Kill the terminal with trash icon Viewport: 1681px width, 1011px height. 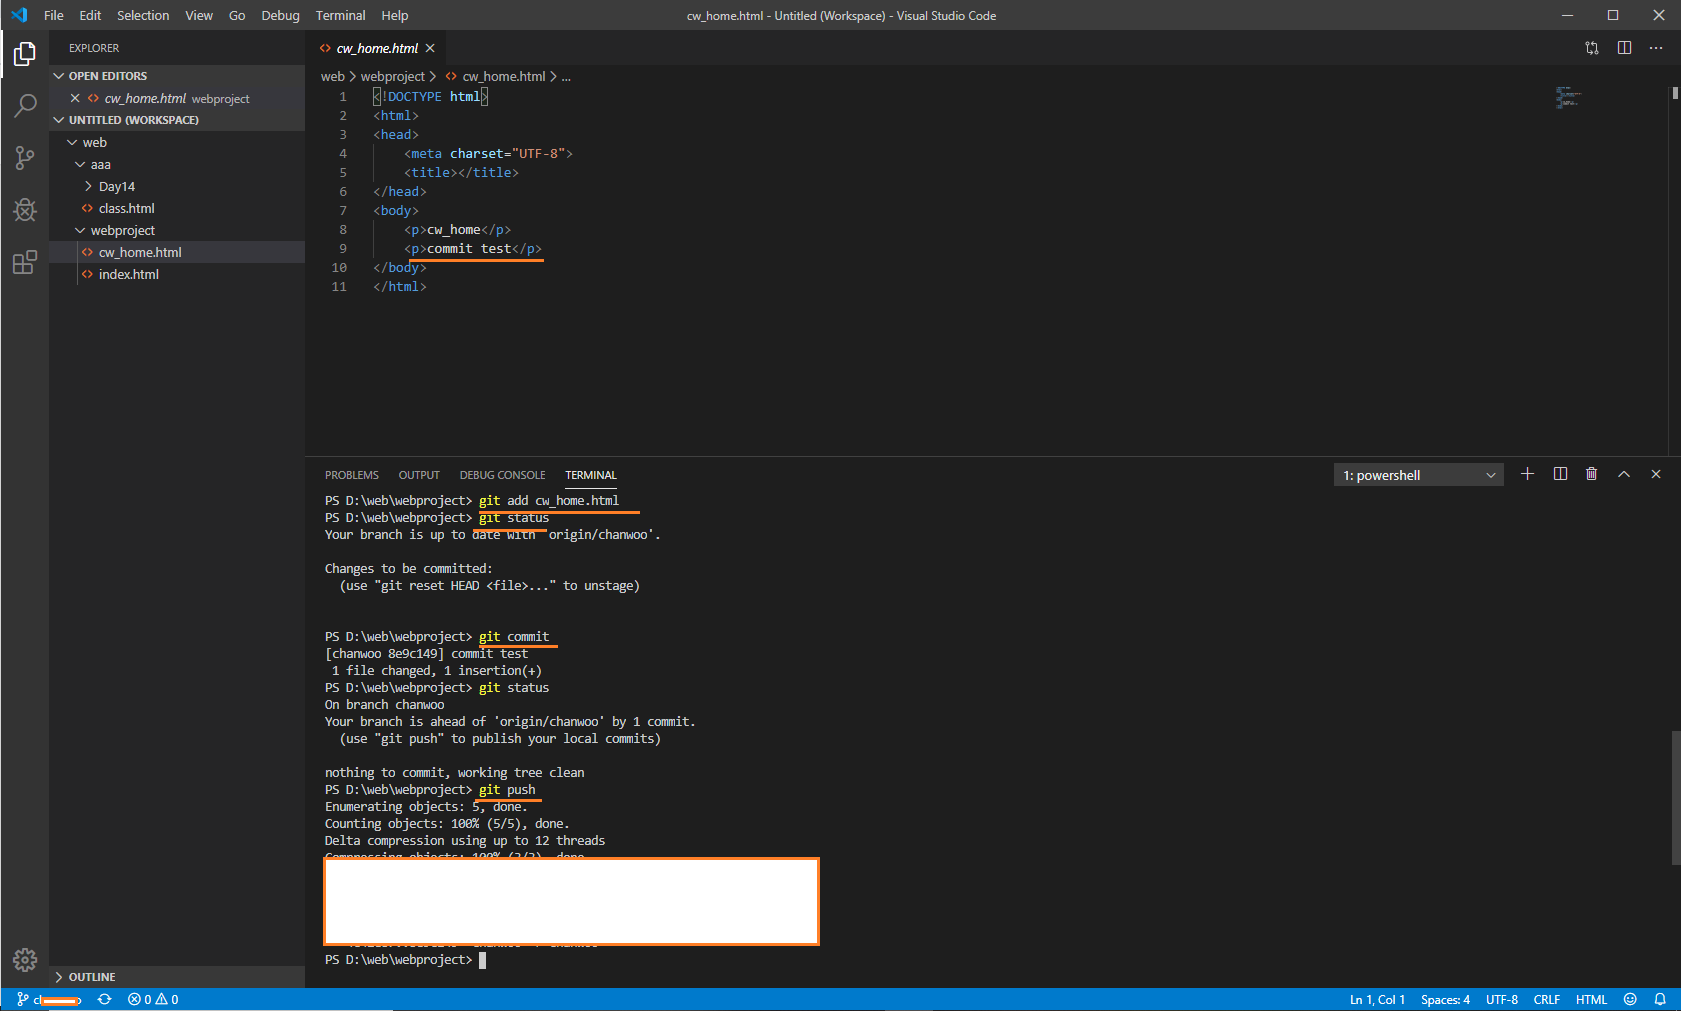1592,474
